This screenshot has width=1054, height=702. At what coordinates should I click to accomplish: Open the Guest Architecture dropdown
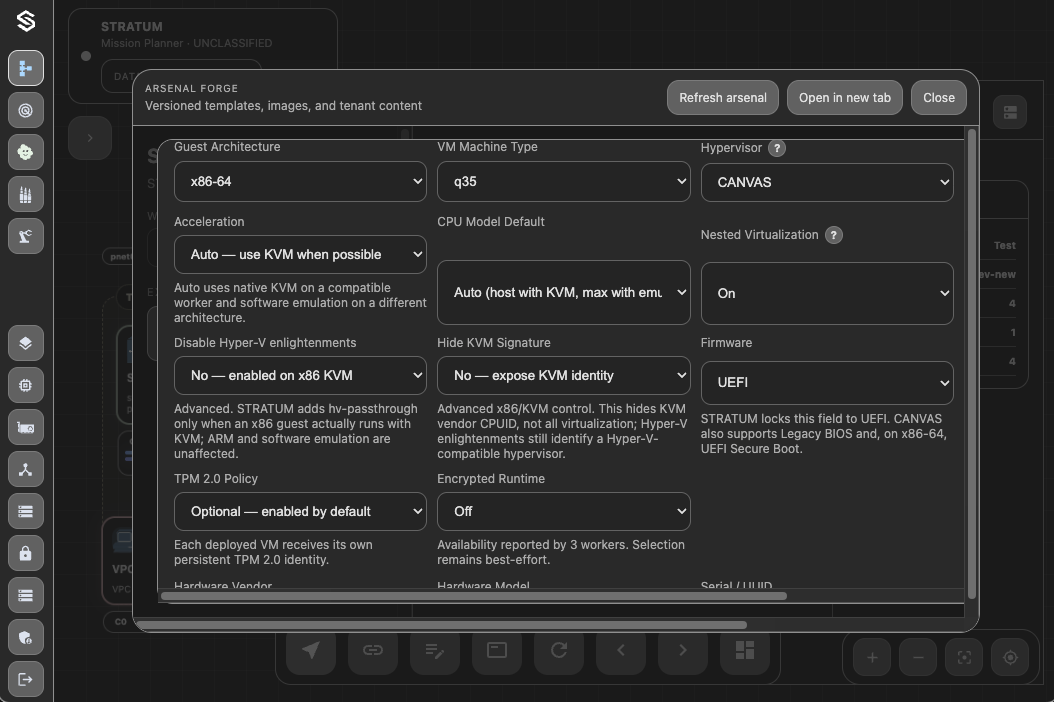(300, 182)
